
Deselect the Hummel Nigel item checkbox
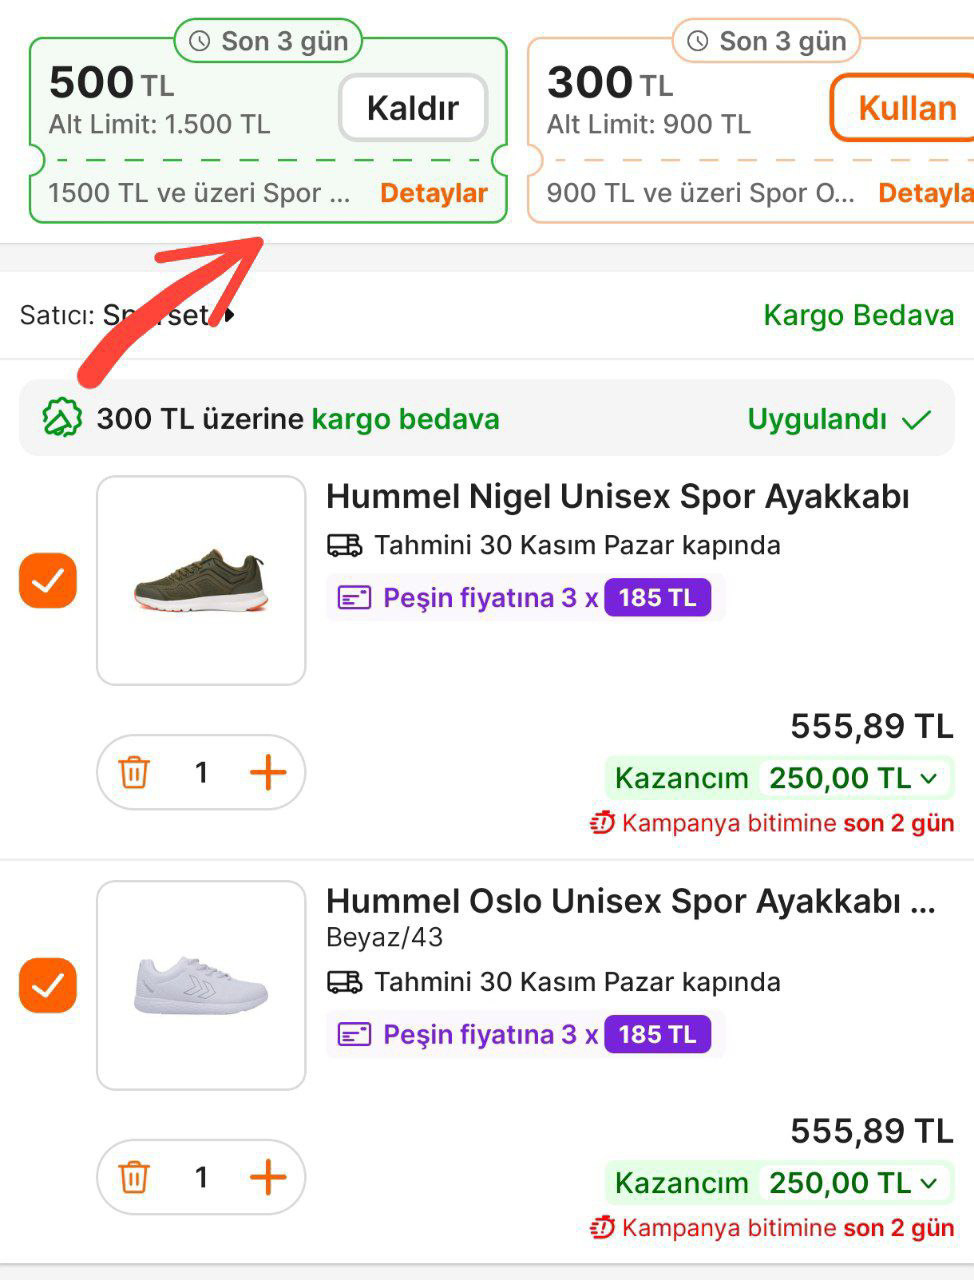47,580
